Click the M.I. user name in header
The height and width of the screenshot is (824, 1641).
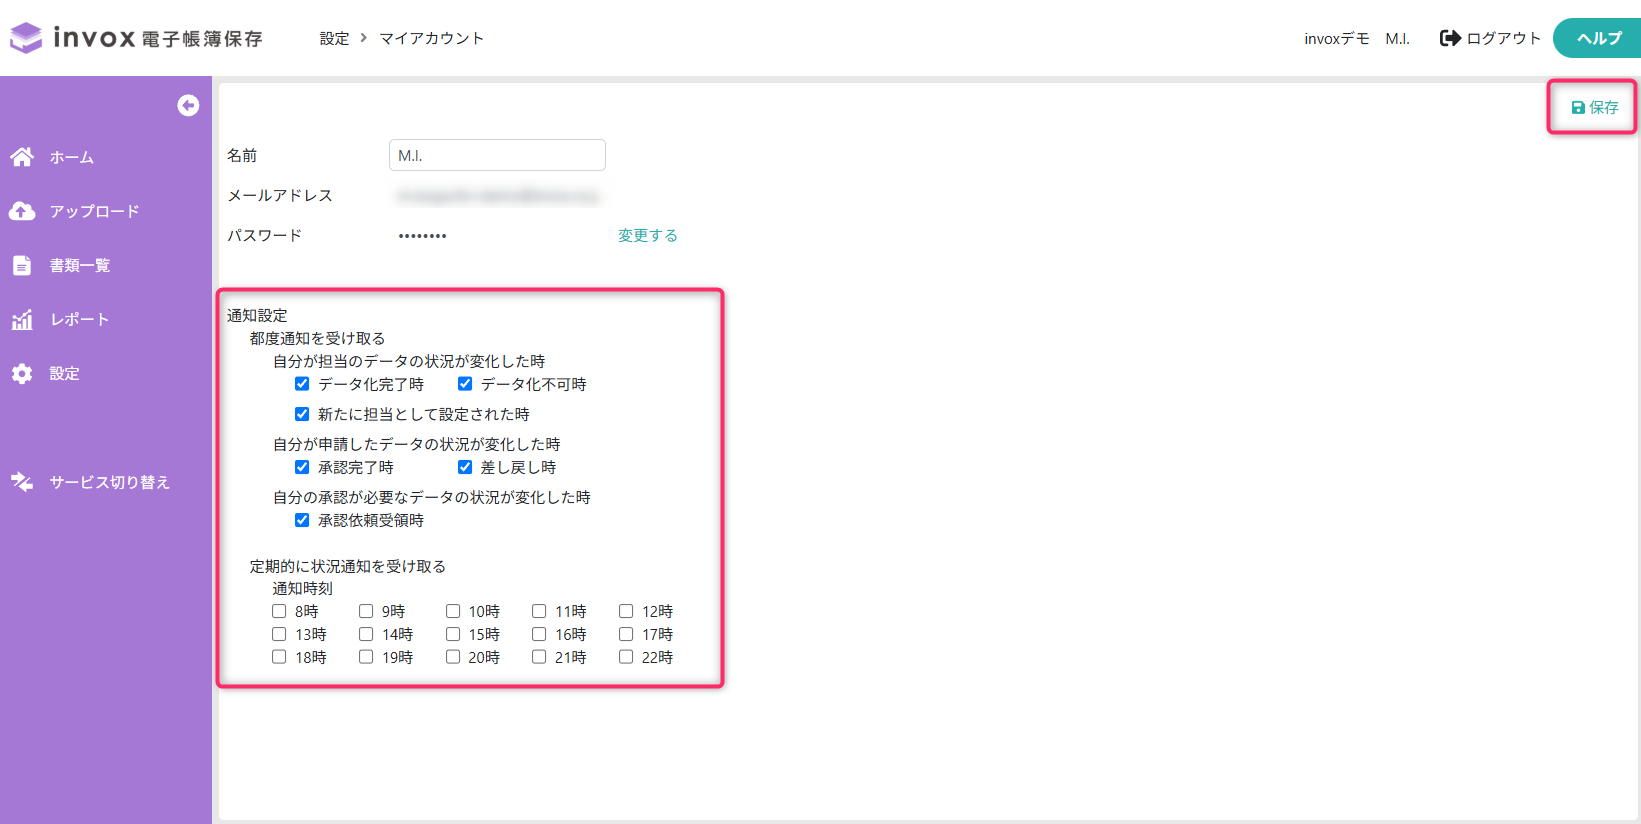(x=1397, y=38)
